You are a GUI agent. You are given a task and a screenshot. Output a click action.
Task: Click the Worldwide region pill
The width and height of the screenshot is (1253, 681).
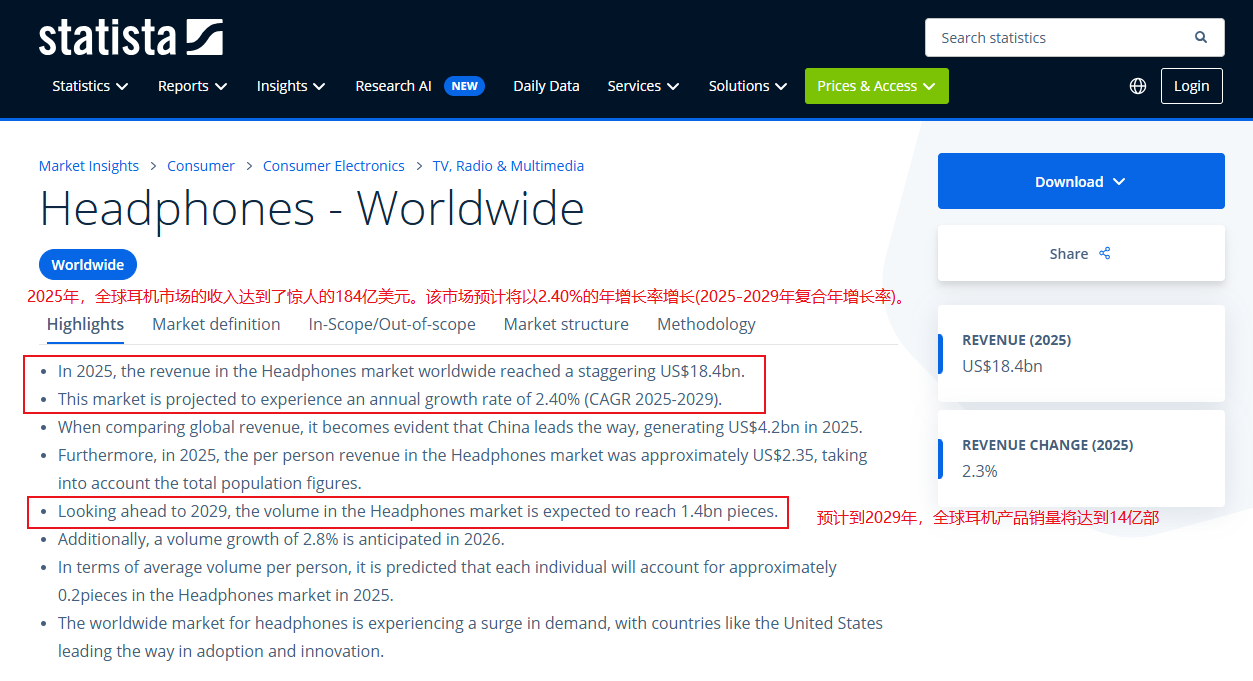click(x=88, y=265)
